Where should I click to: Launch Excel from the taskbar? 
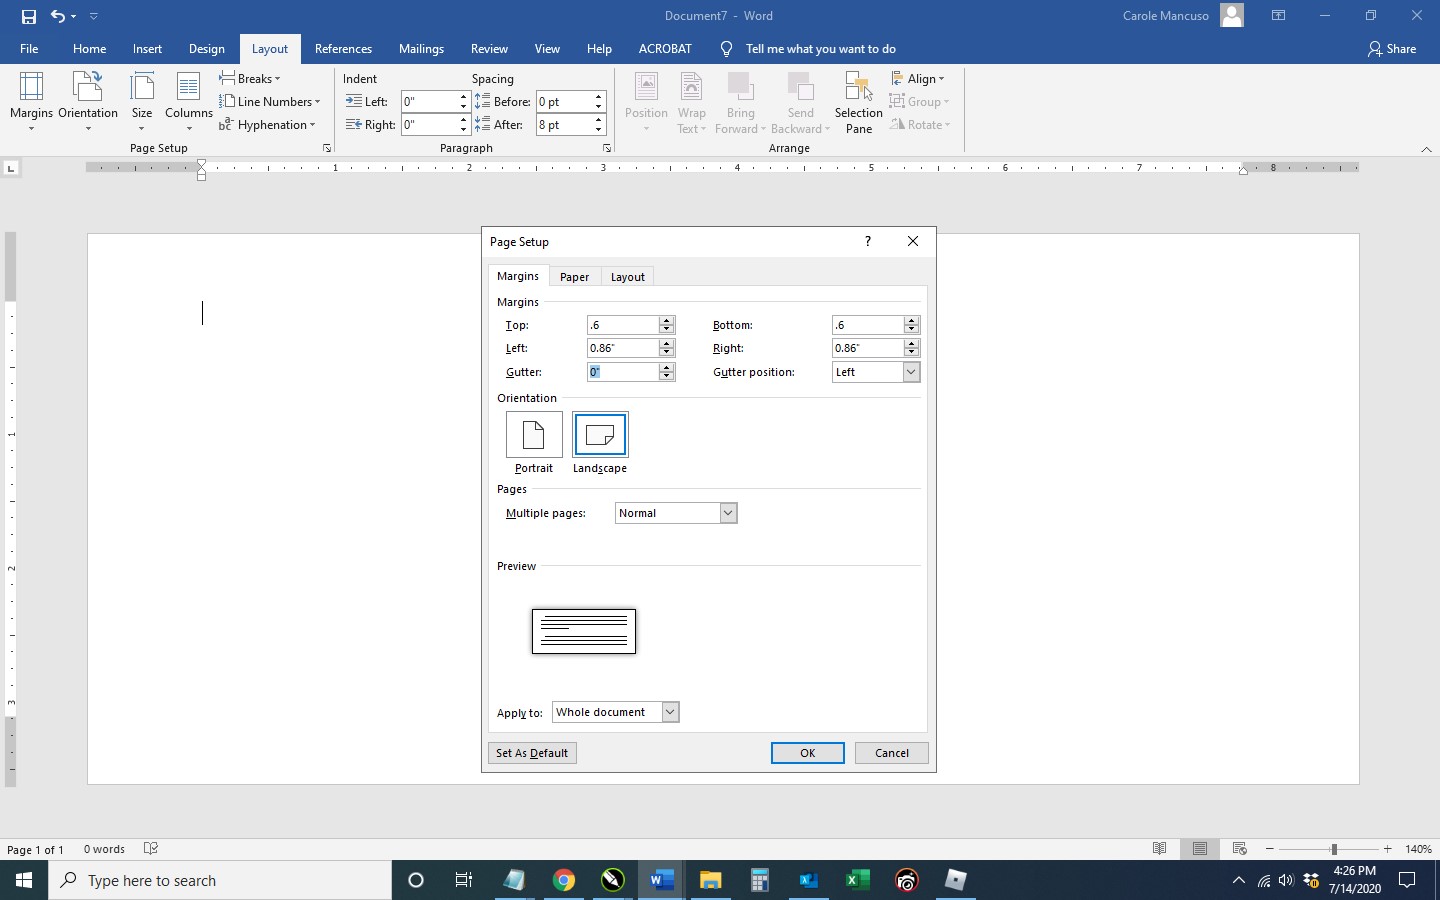[856, 881]
